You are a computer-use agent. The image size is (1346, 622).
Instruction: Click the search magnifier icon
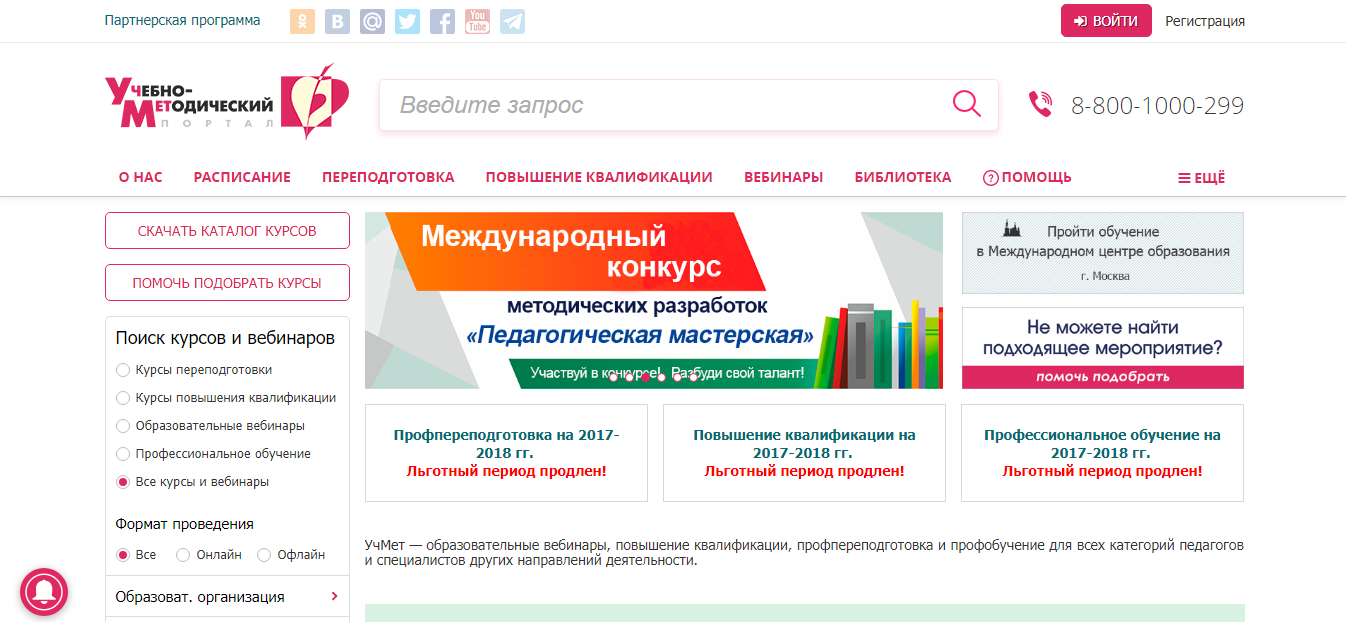(x=965, y=104)
